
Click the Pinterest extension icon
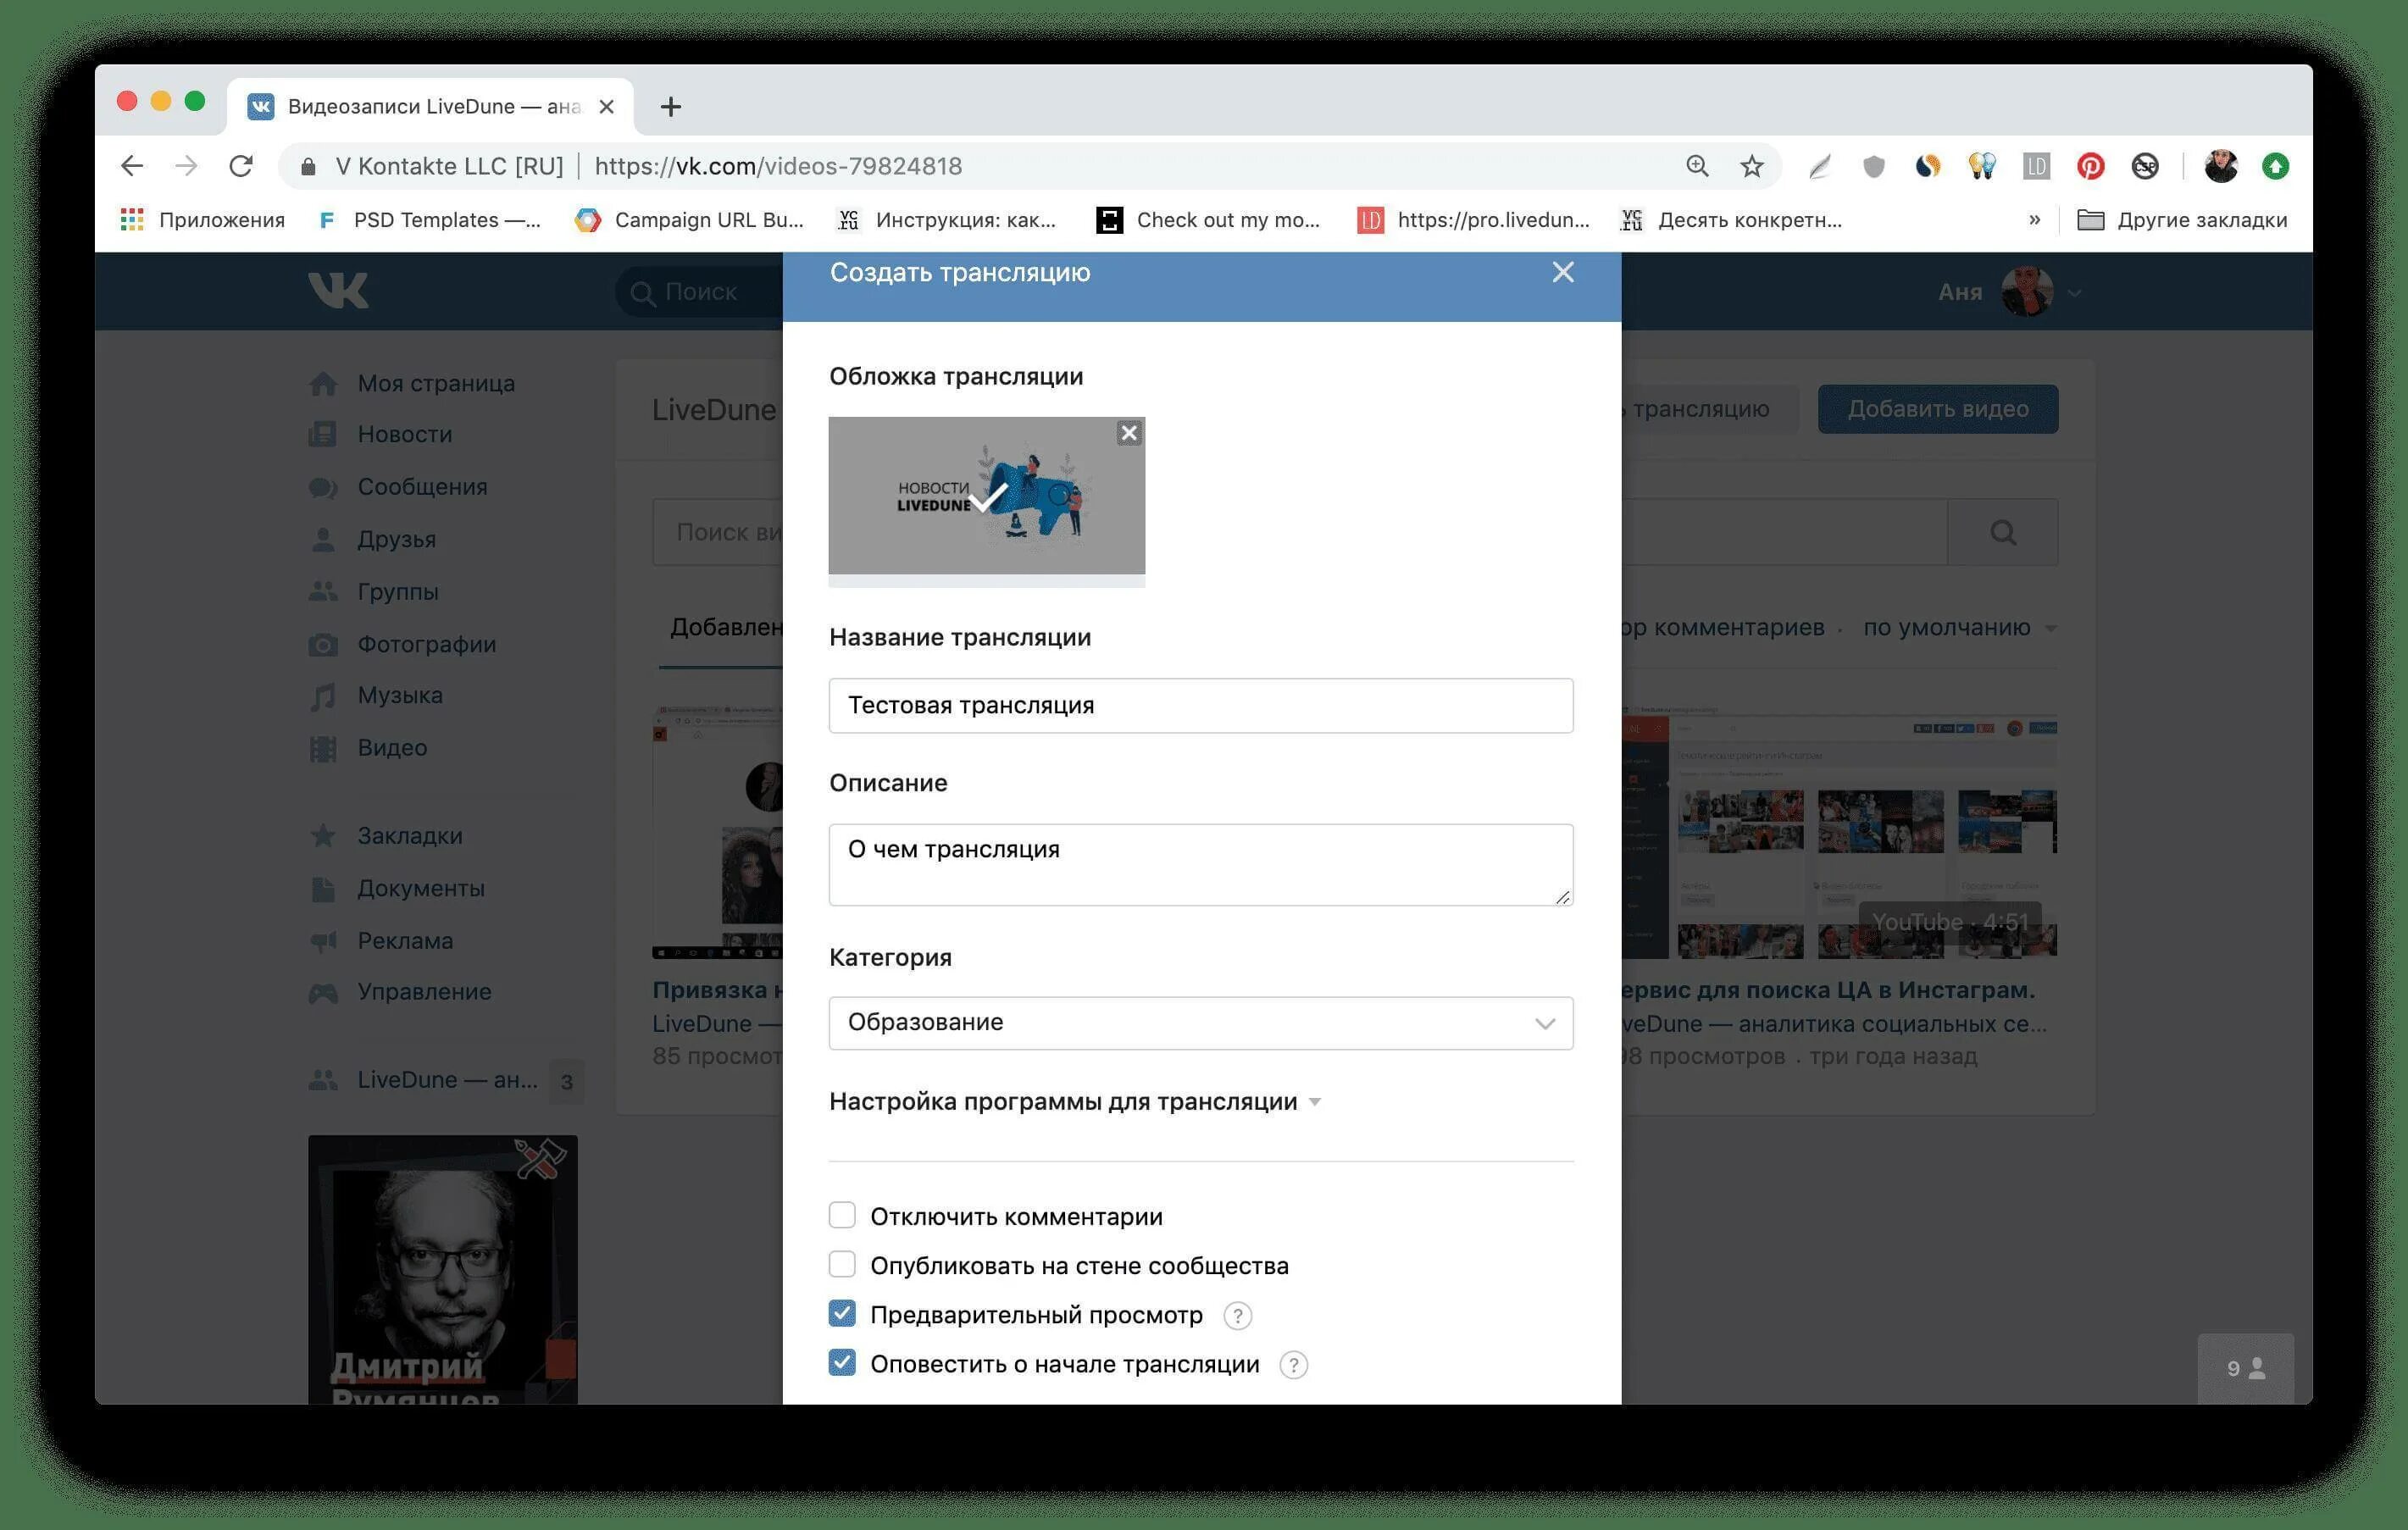[2090, 166]
